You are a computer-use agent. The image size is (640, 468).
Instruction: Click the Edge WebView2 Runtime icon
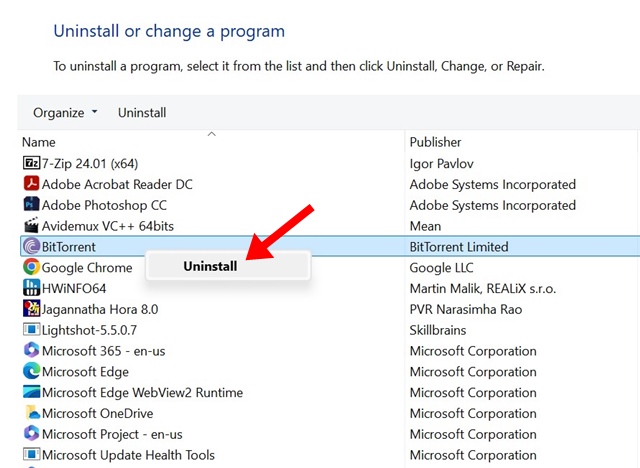[31, 392]
